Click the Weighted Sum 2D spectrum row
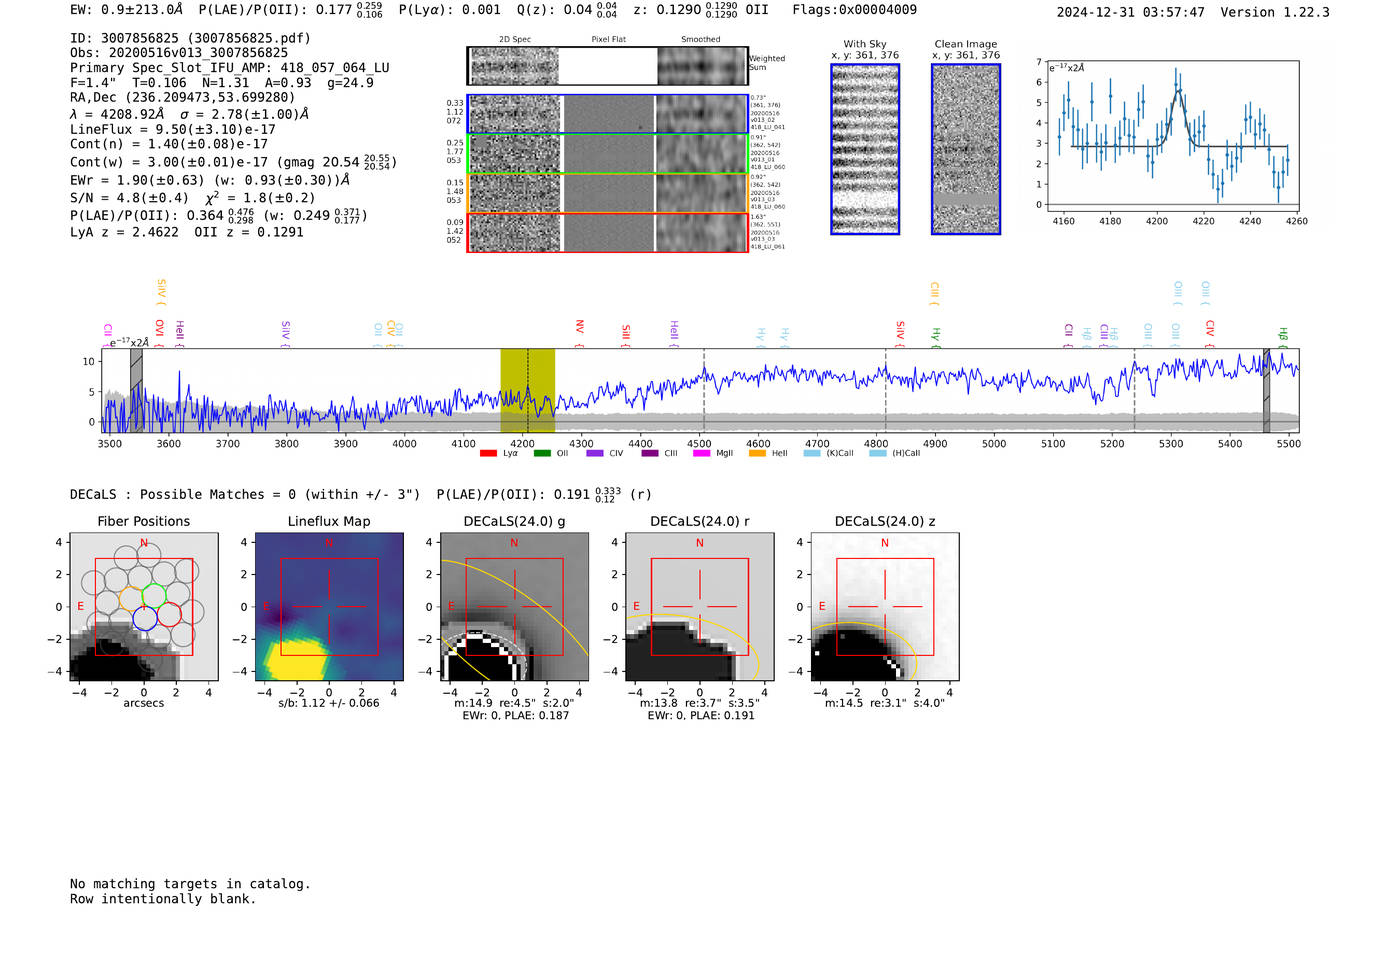Screen dimensions: 1400x953 point(608,66)
